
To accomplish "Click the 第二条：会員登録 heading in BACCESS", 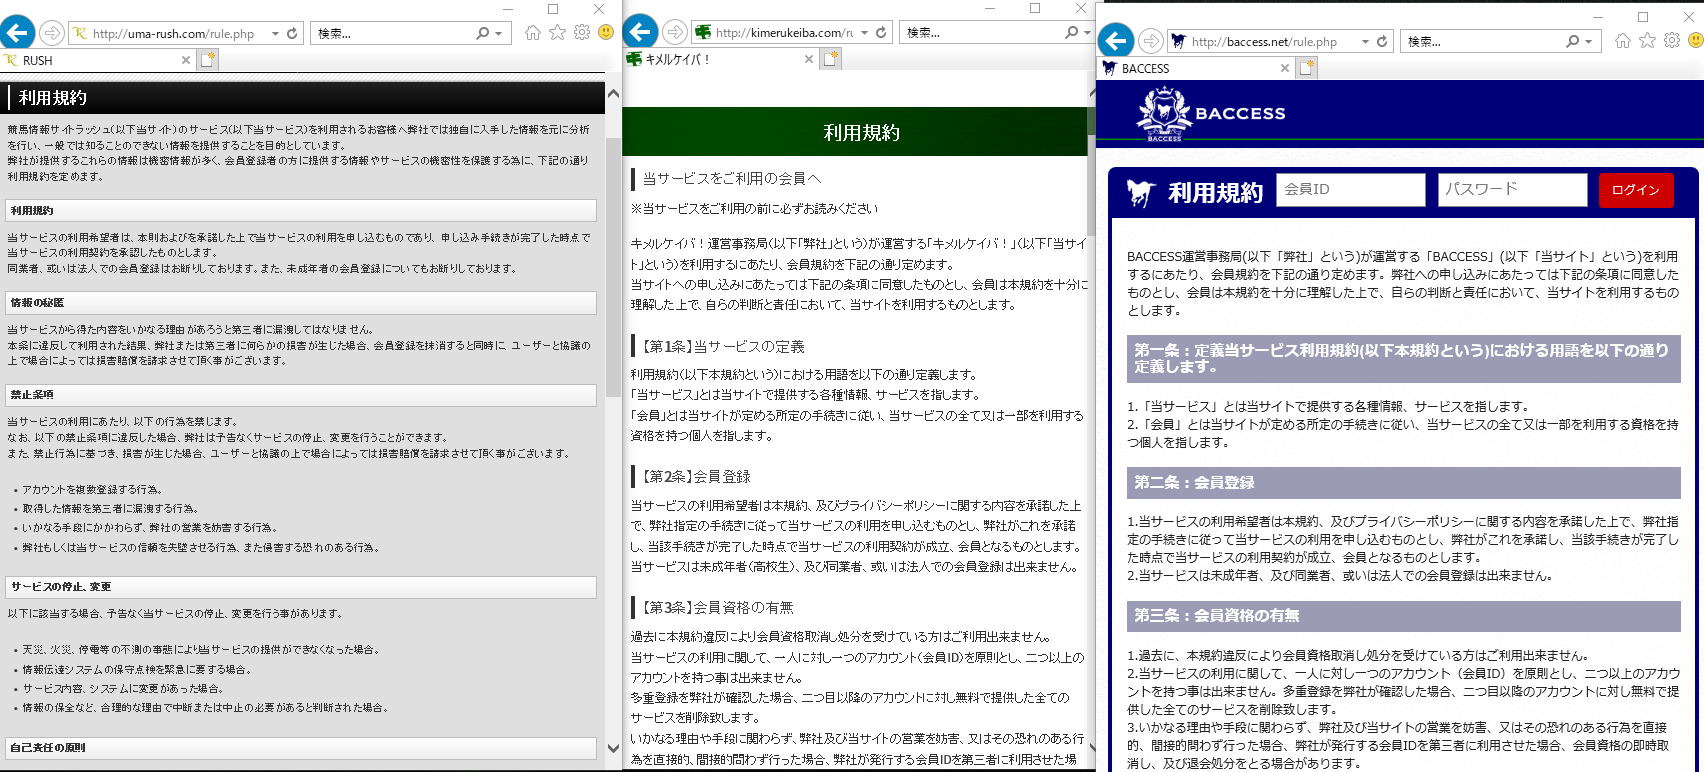I will 1404,482.
